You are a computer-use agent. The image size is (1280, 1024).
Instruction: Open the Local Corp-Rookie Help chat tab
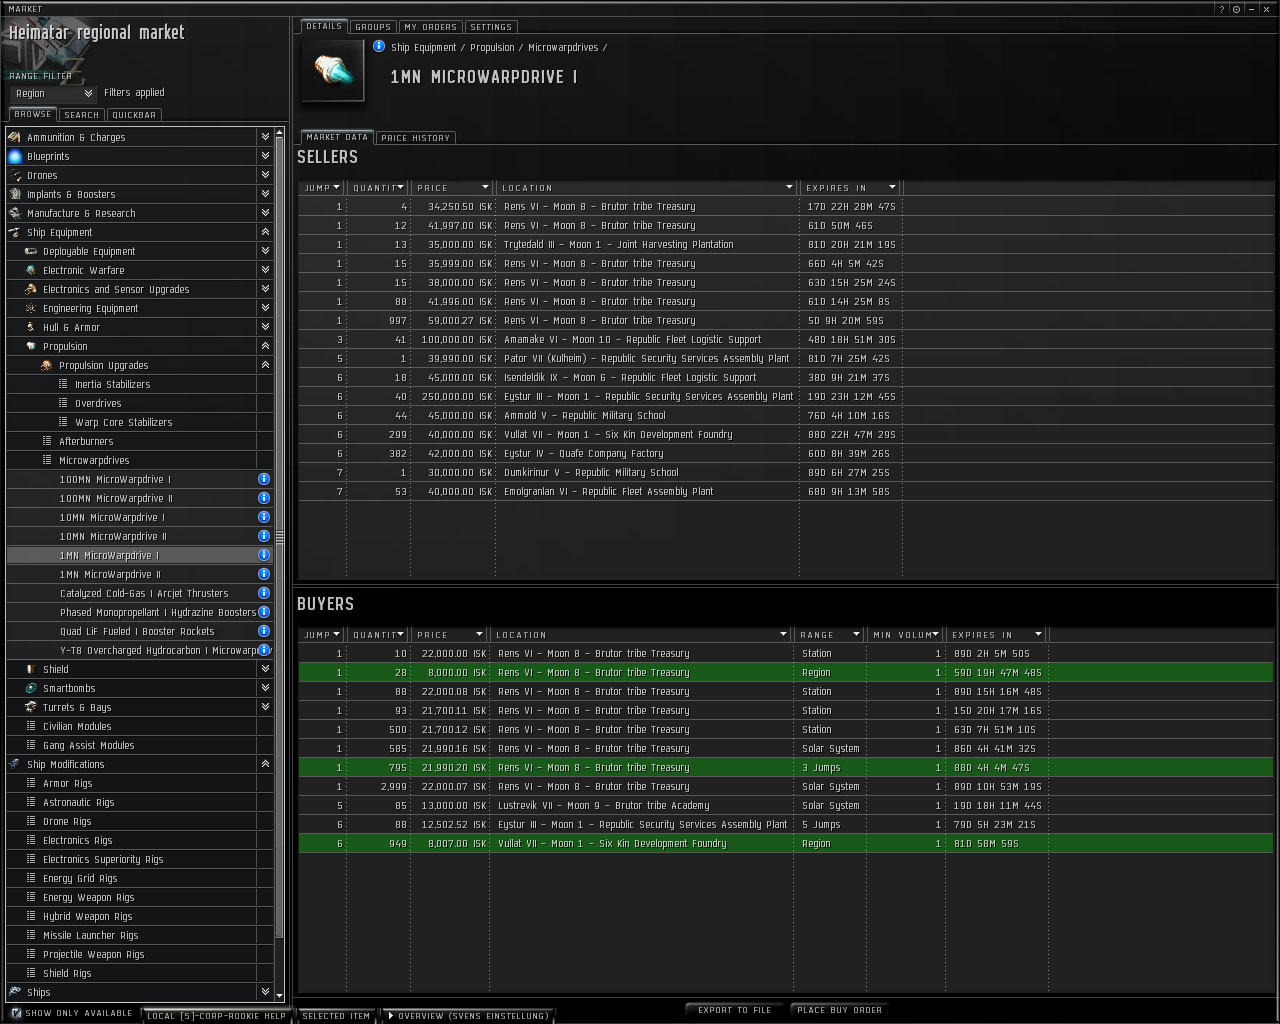216,1016
